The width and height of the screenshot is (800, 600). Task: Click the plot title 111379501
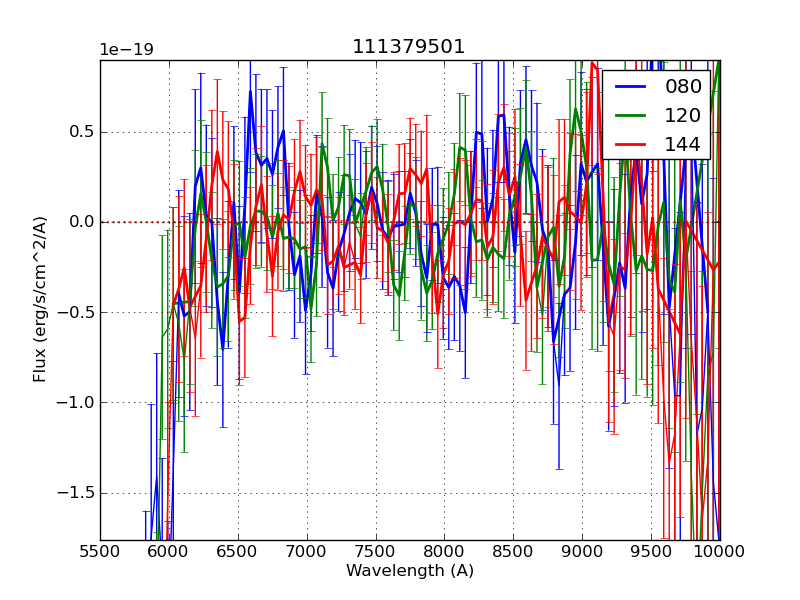pyautogui.click(x=409, y=47)
